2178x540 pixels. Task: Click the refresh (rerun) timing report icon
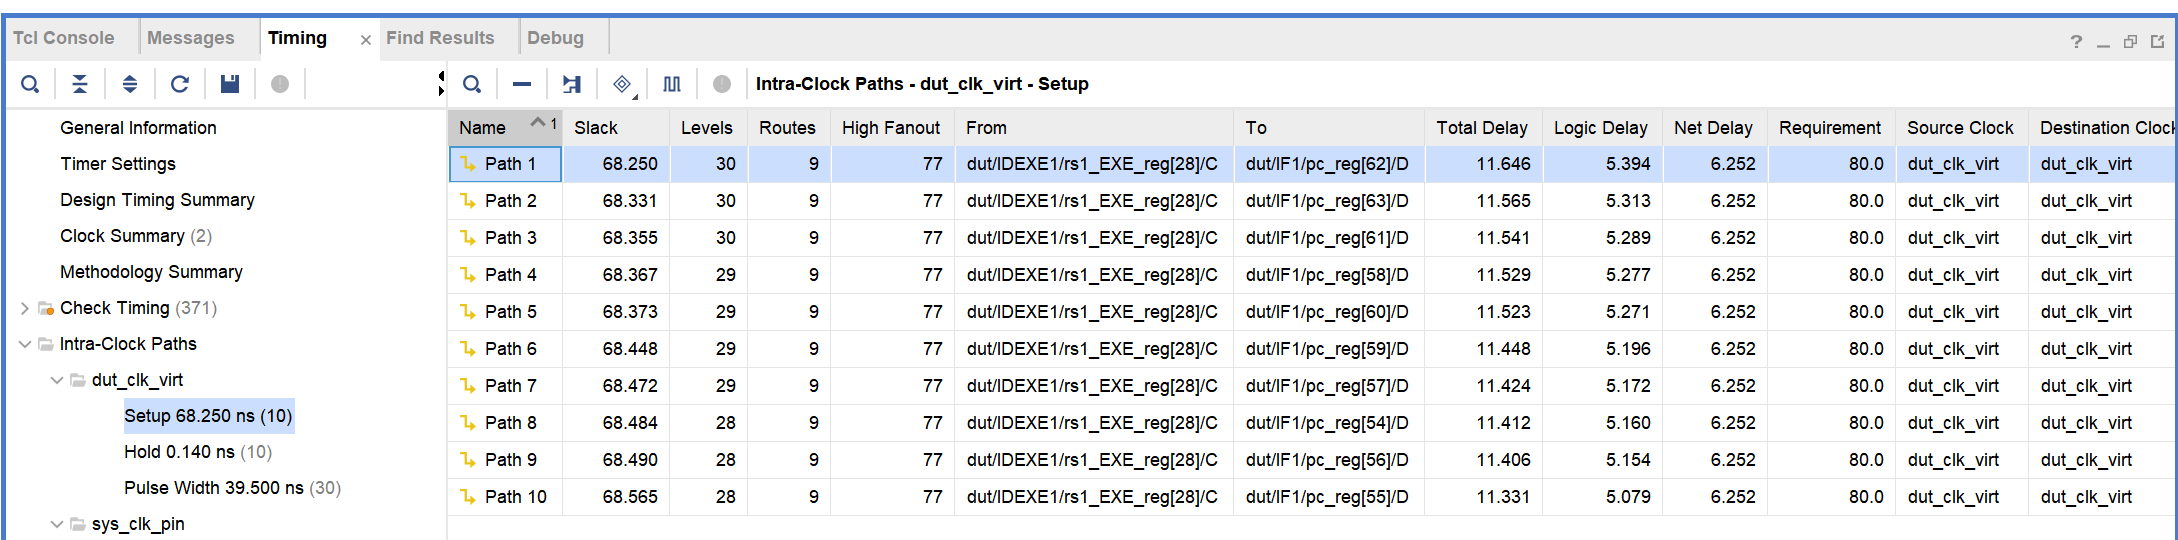click(180, 84)
